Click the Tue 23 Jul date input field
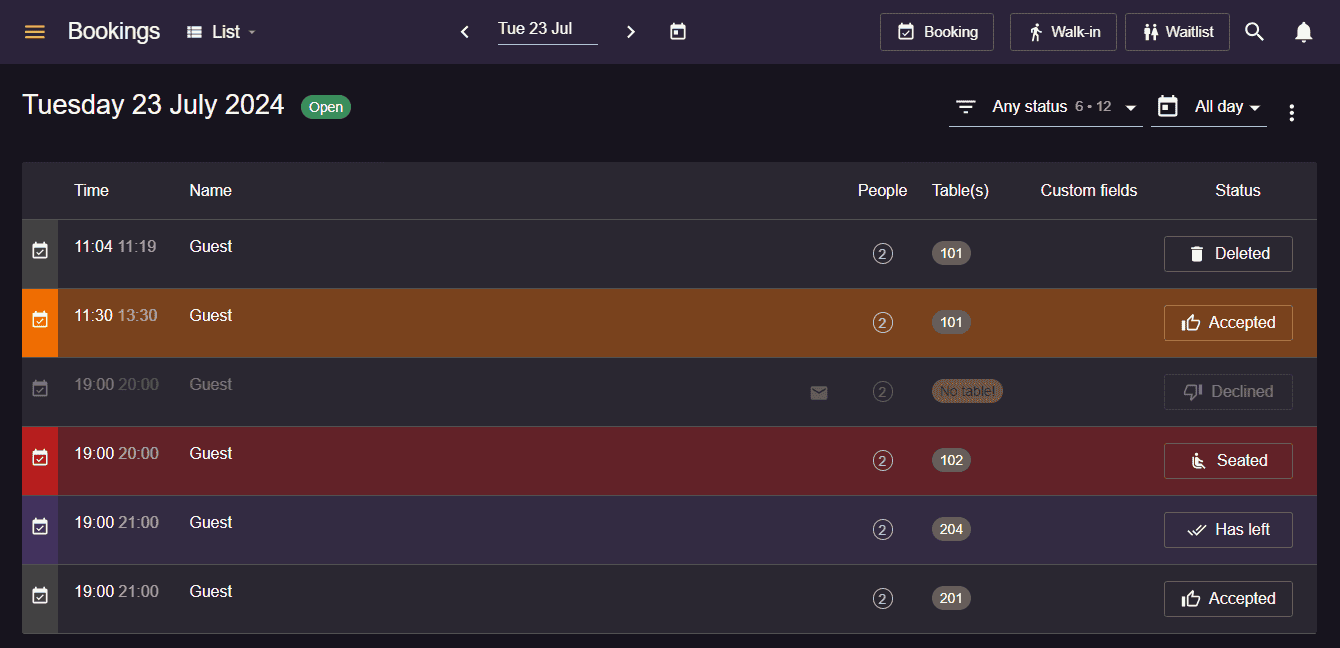Image resolution: width=1340 pixels, height=648 pixels. tap(547, 28)
